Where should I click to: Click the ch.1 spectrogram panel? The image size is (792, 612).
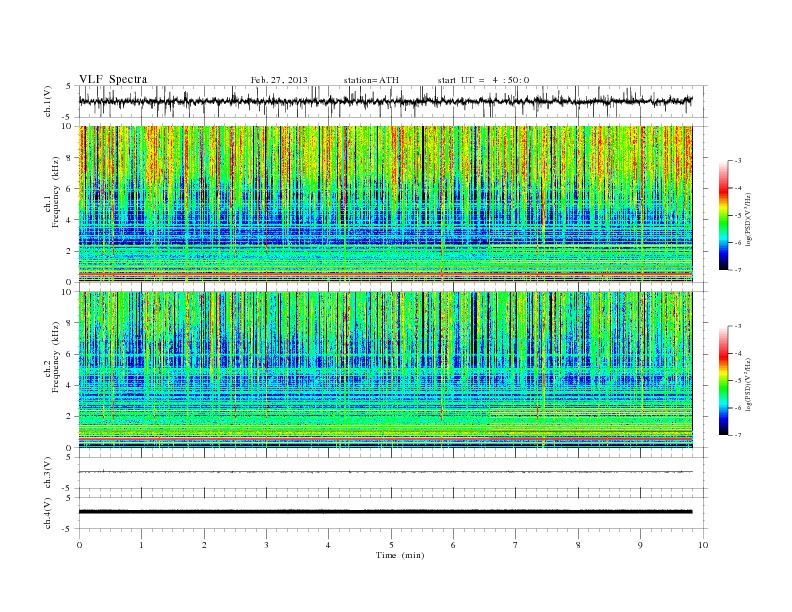pos(385,204)
